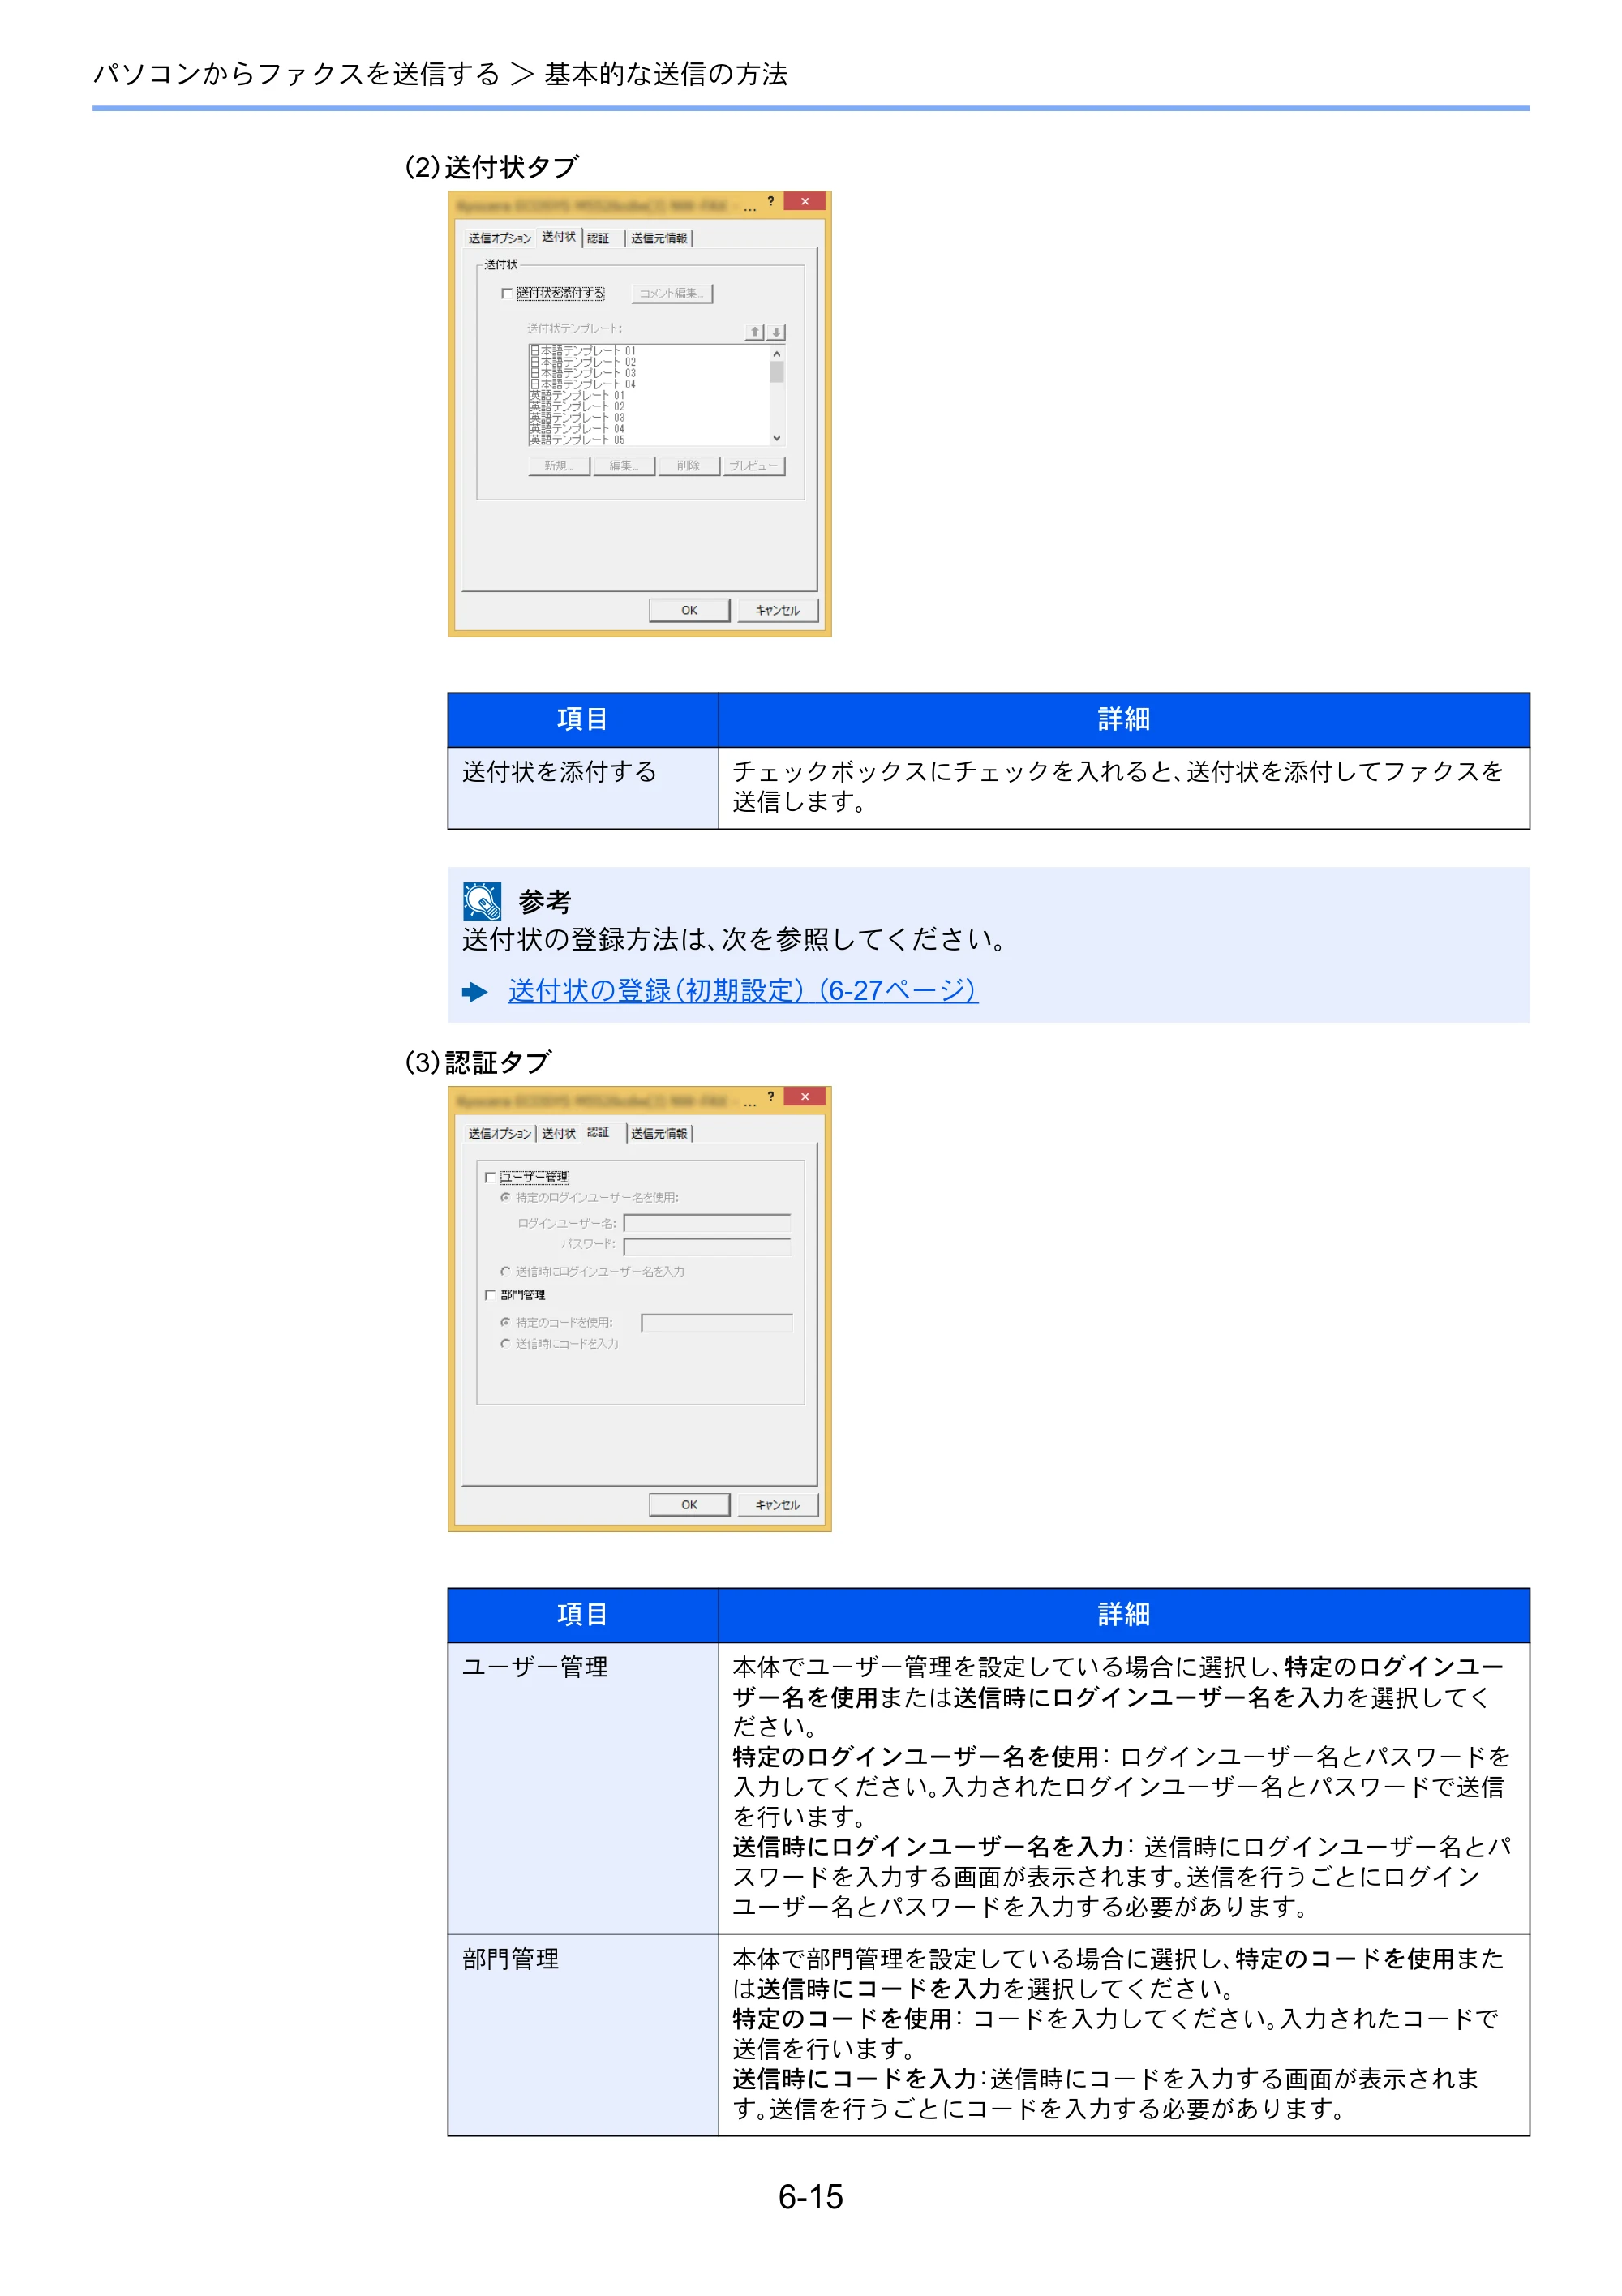Screen dimensions: 1622x2296
Task: Click the 特定のコードを使用 code input field
Action: 717,1323
